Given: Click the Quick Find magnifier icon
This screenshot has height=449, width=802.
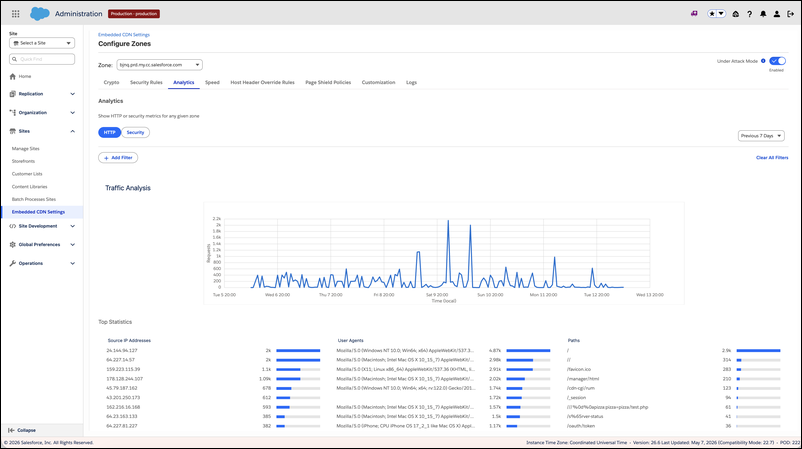Looking at the screenshot, I should 15,59.
